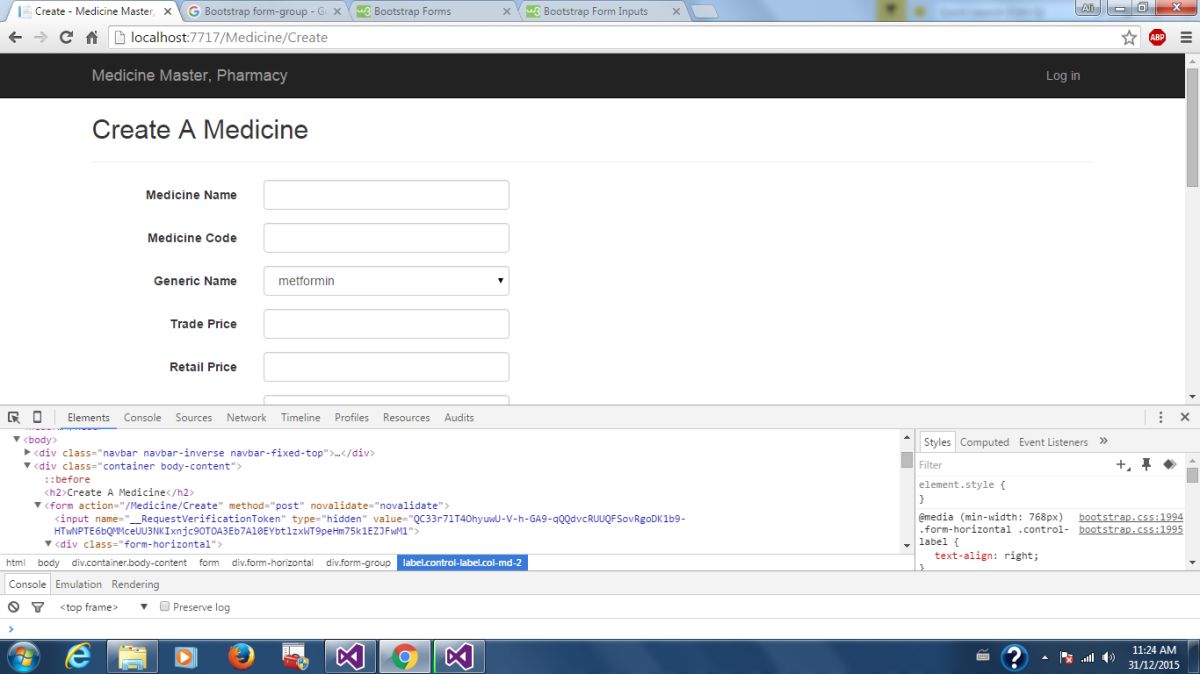Image resolution: width=1200 pixels, height=674 pixels.
Task: Open the Chrome hamburger menu
Action: (x=1185, y=37)
